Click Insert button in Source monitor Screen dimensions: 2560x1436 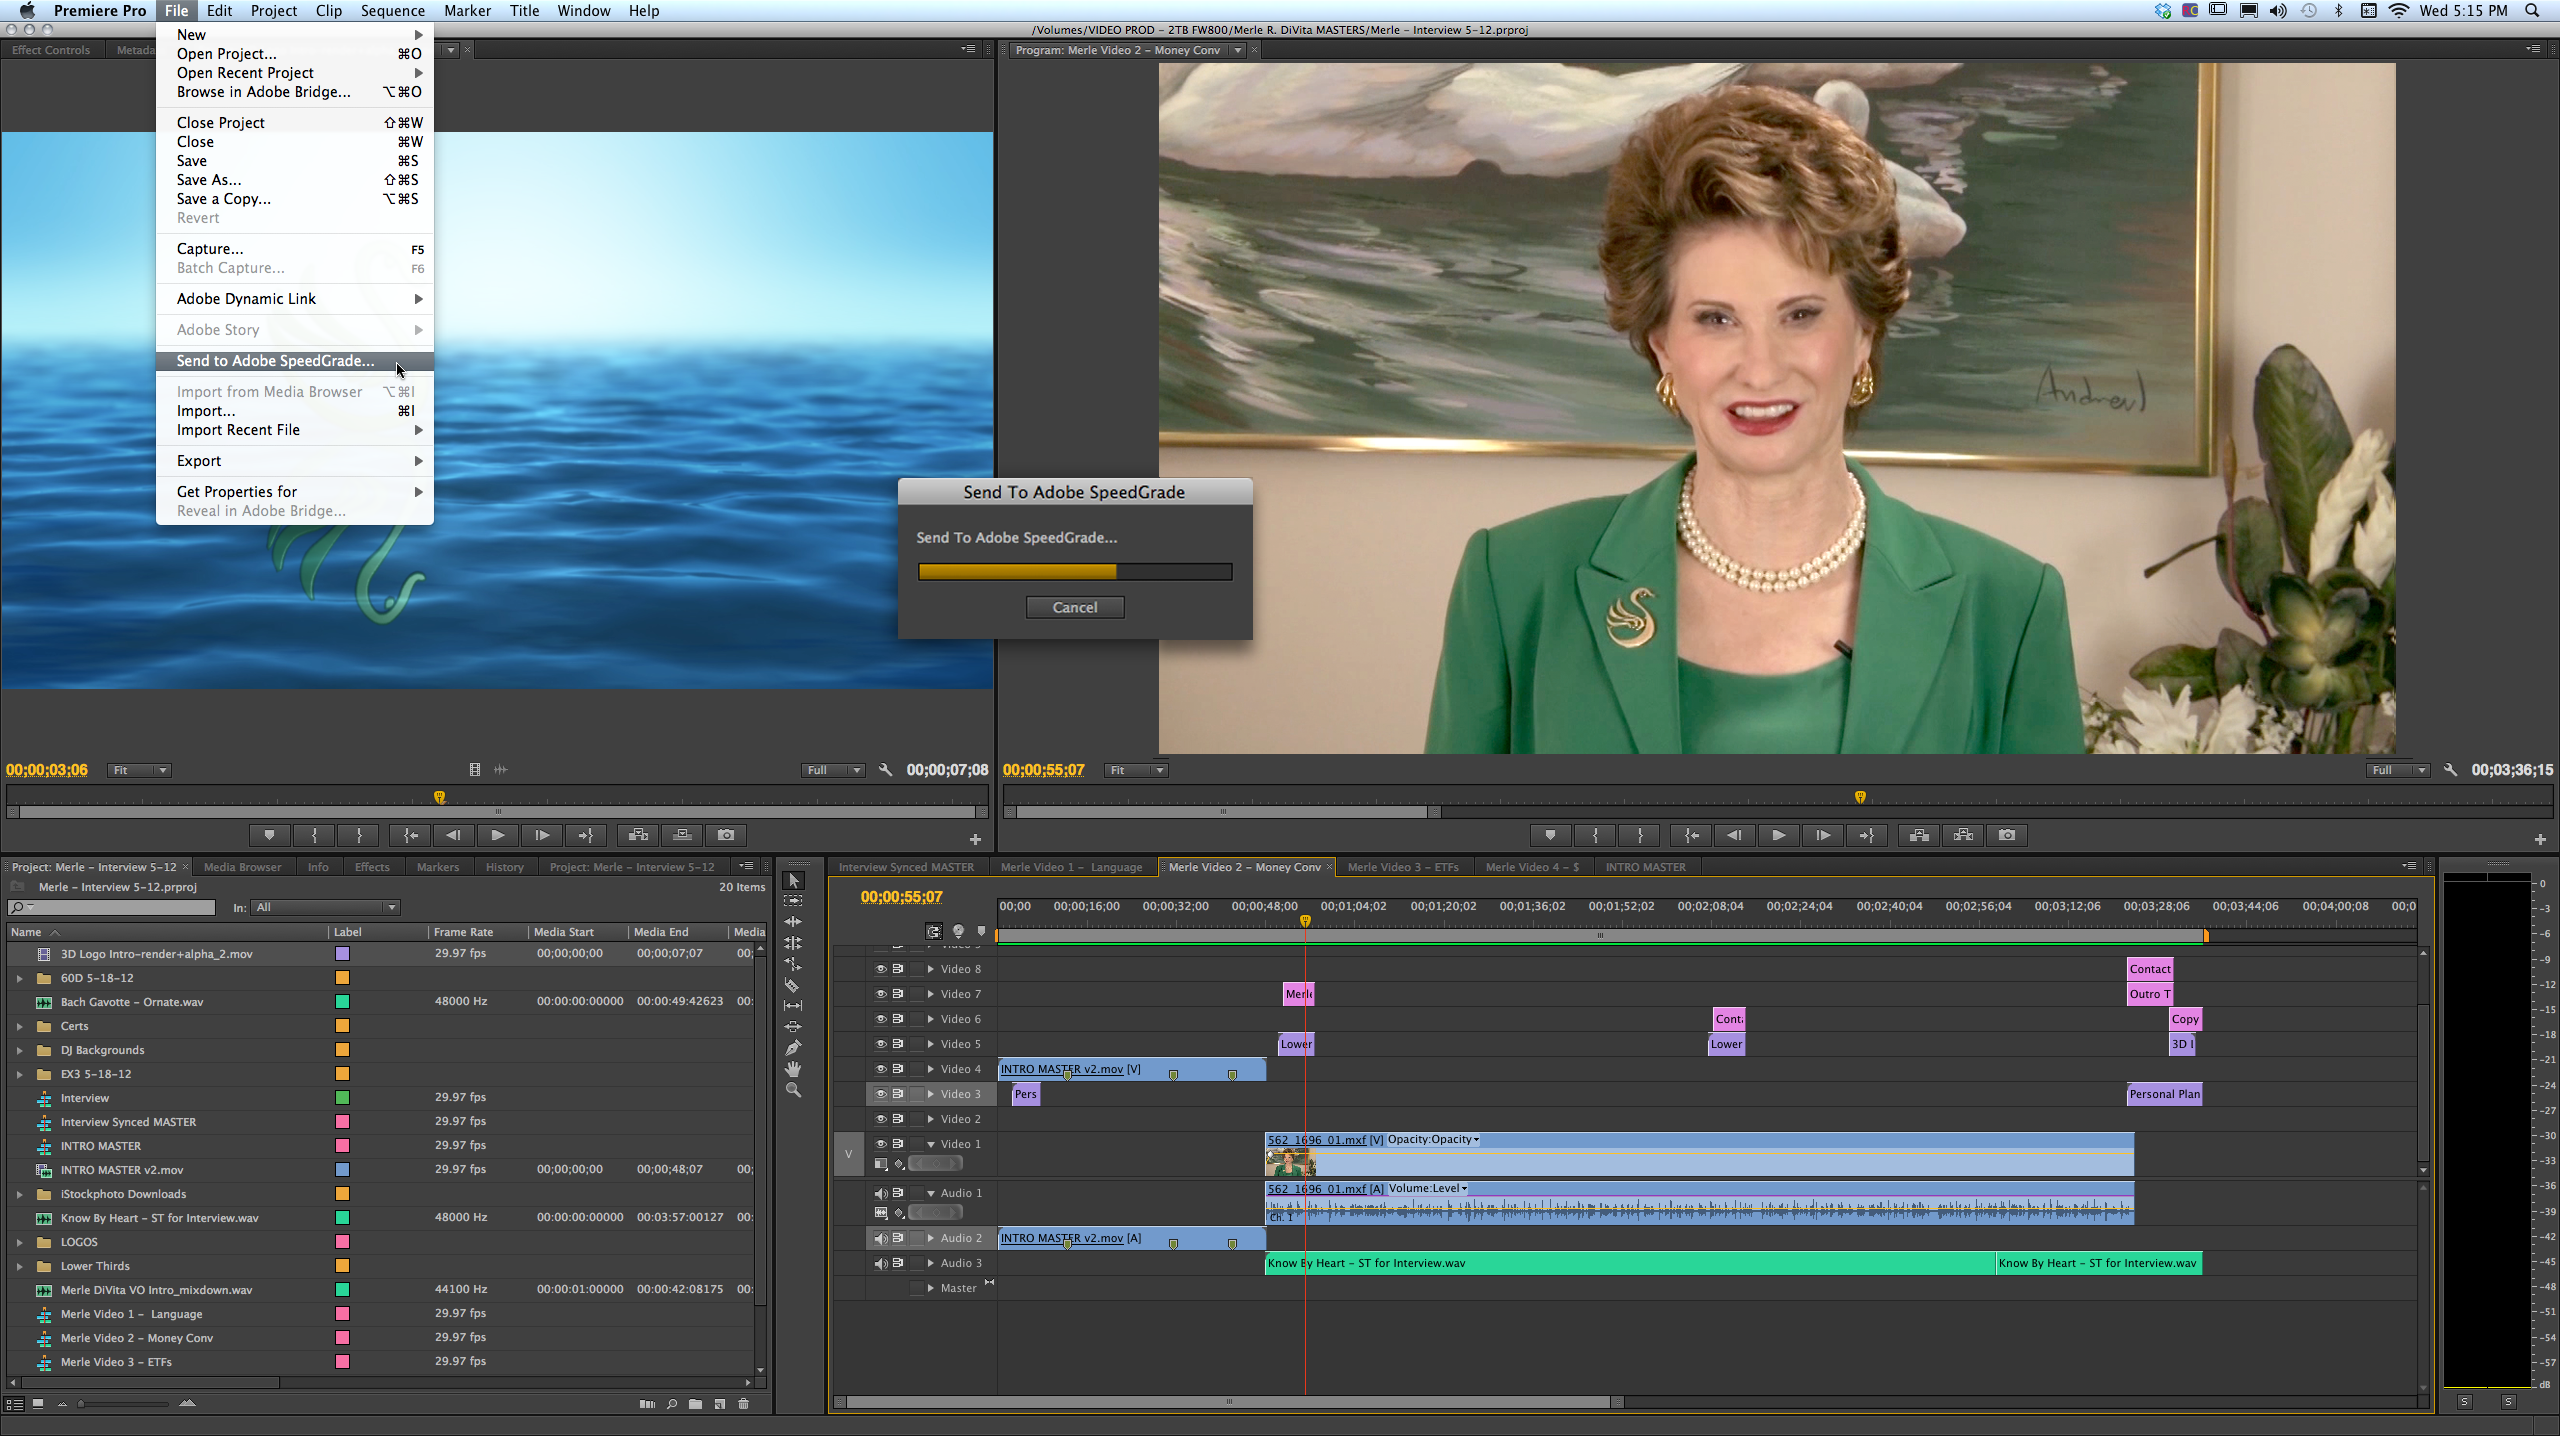pyautogui.click(x=638, y=835)
